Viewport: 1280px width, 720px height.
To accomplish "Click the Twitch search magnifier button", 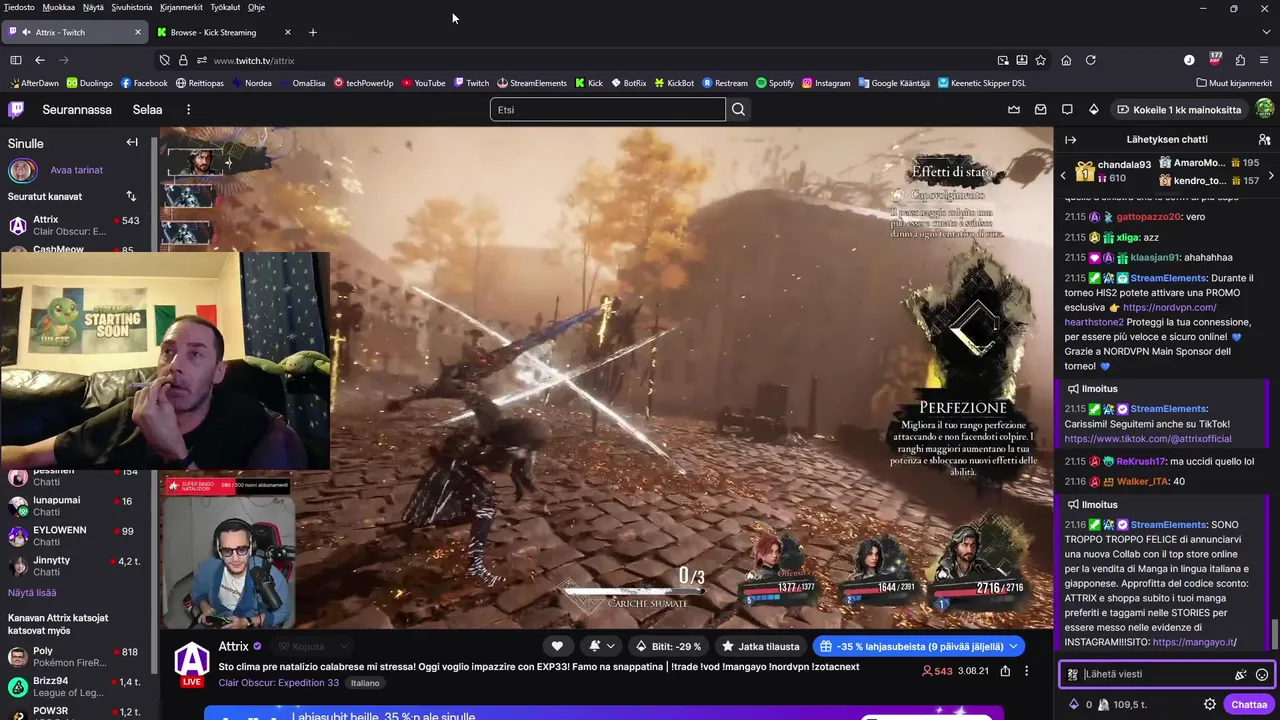I will pos(738,109).
